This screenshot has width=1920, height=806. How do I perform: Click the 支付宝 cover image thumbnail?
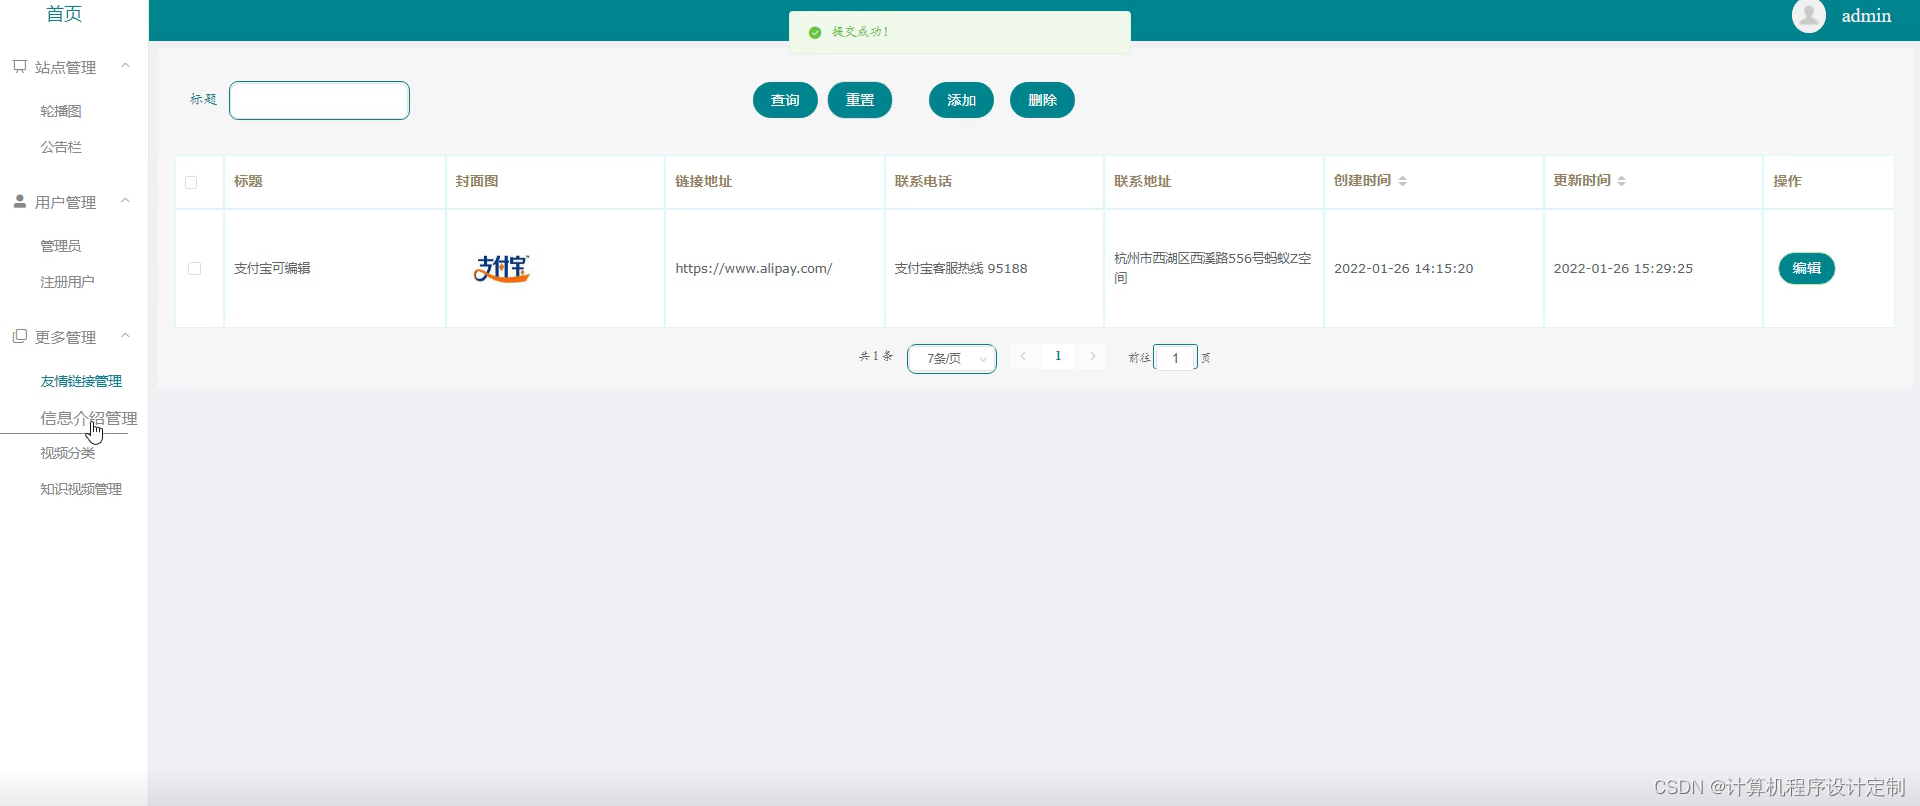(501, 268)
